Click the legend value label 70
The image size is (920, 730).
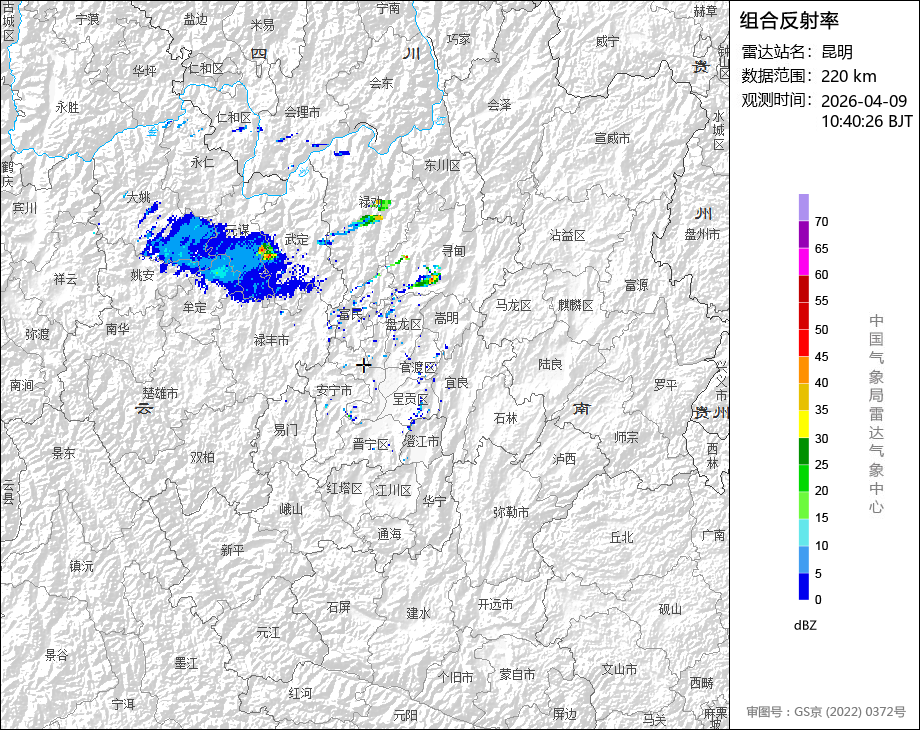click(x=821, y=222)
